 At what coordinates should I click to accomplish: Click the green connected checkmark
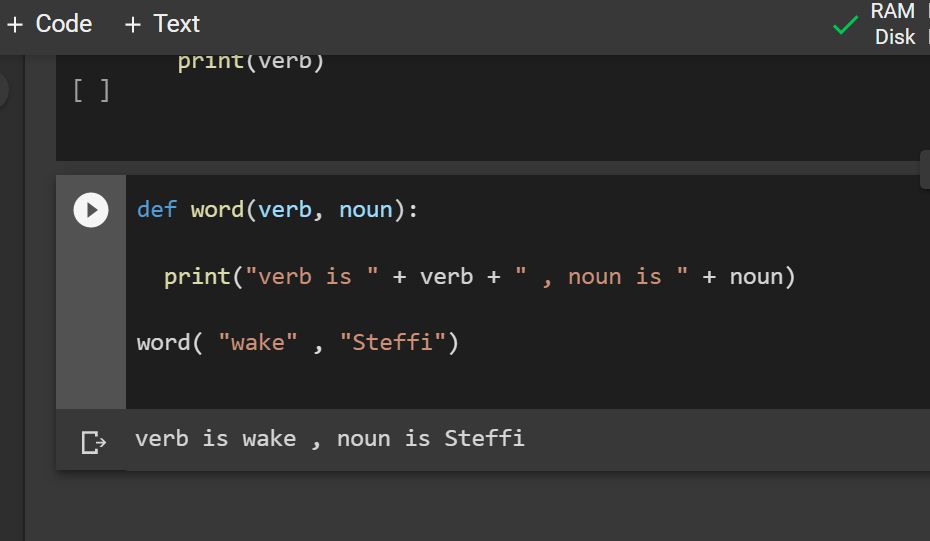coord(845,25)
